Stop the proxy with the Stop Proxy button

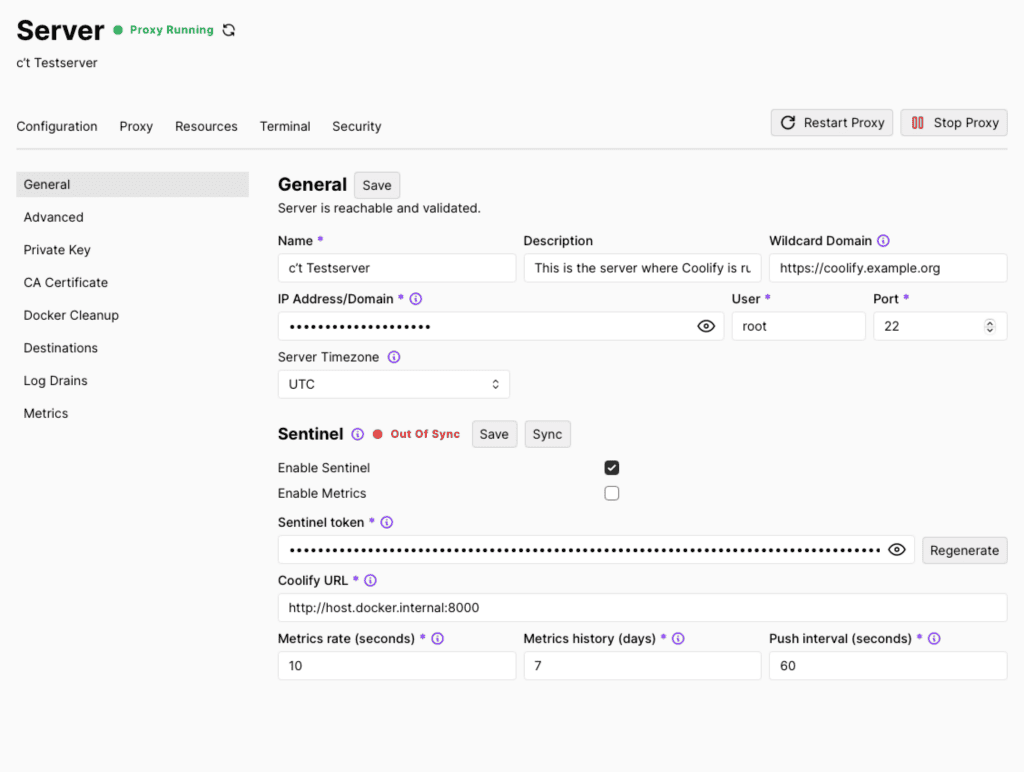(x=953, y=122)
